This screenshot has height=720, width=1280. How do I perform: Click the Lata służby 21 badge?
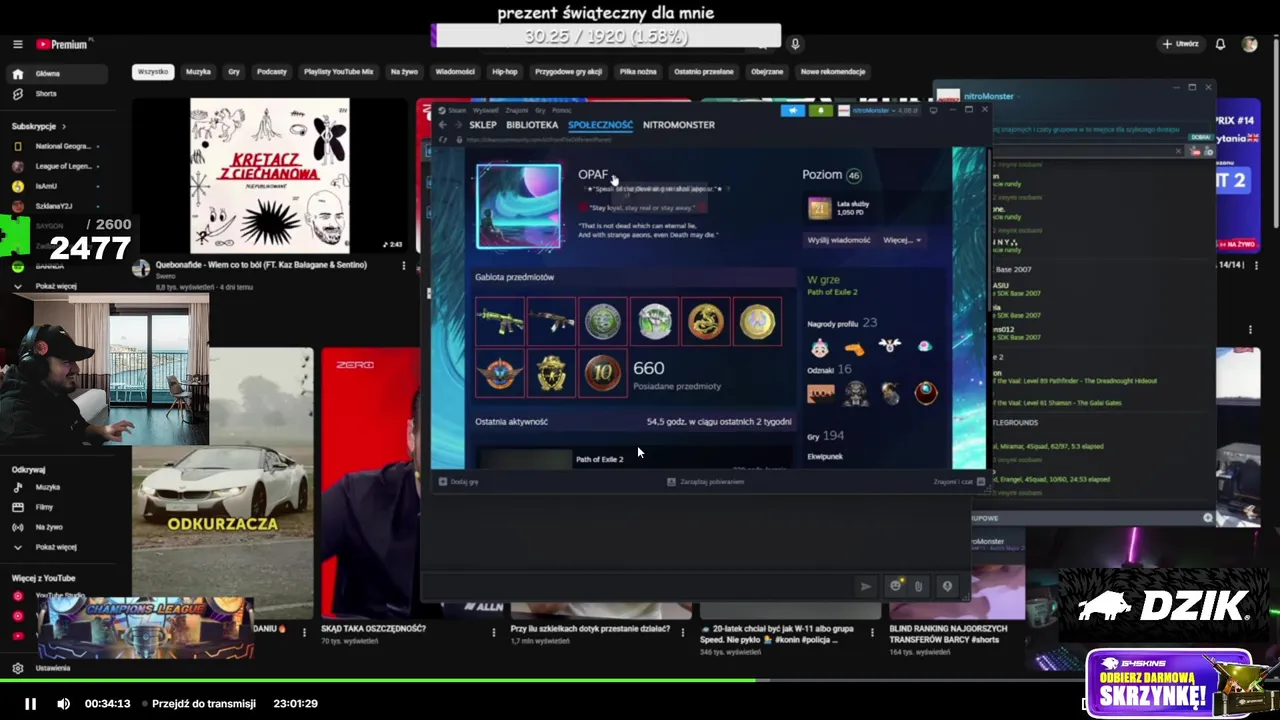819,208
